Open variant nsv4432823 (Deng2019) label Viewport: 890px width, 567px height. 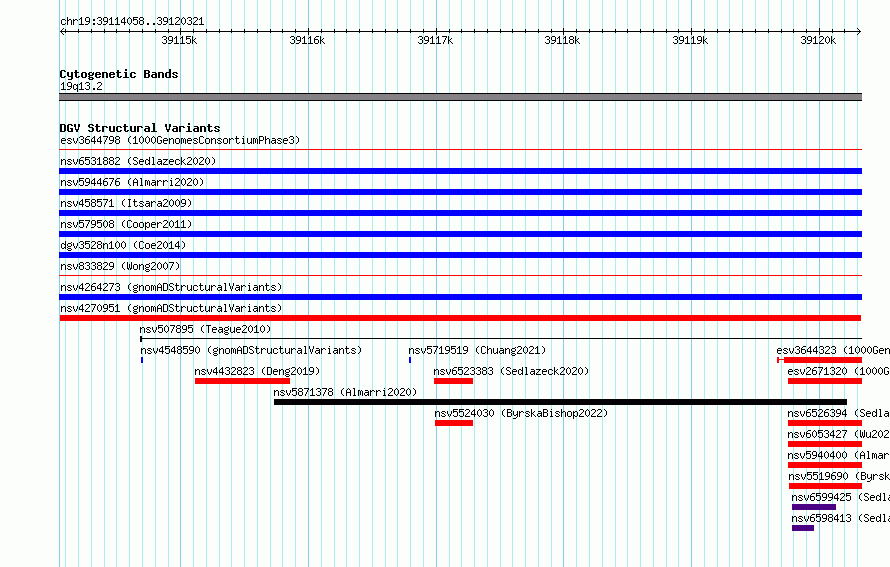click(x=257, y=371)
